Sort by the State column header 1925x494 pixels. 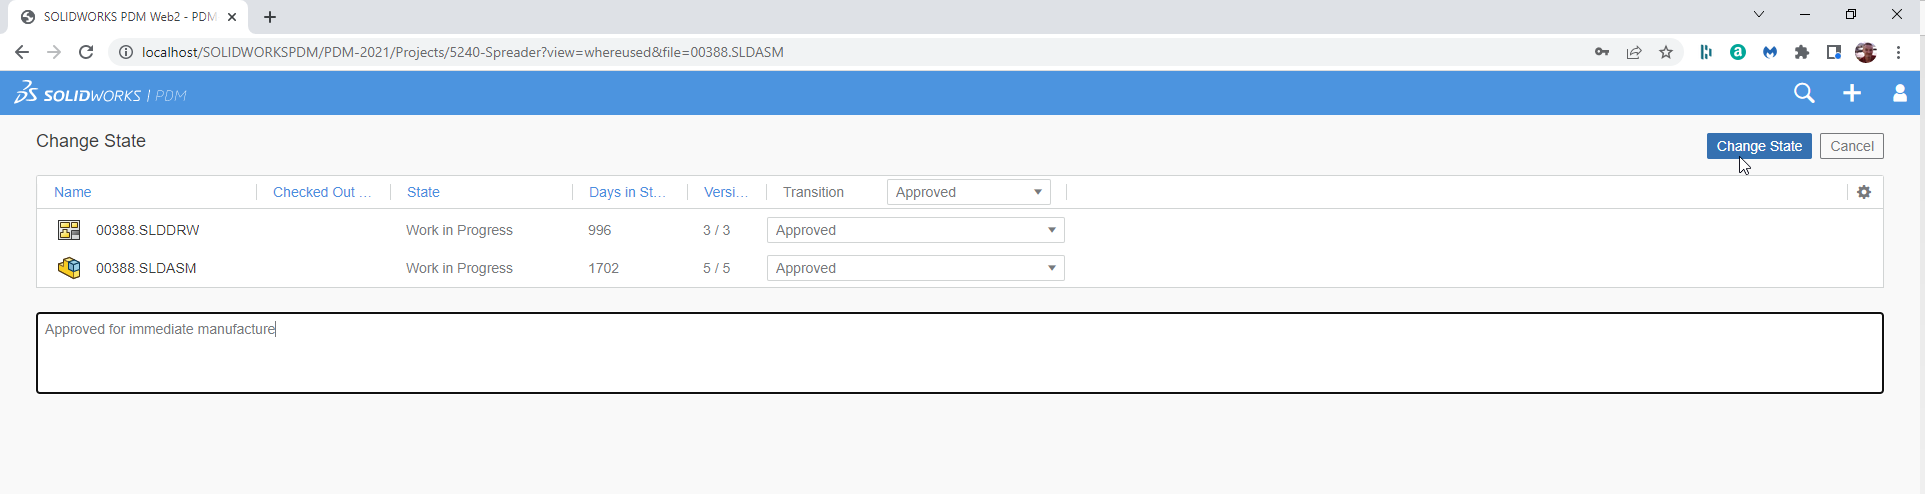pos(423,192)
